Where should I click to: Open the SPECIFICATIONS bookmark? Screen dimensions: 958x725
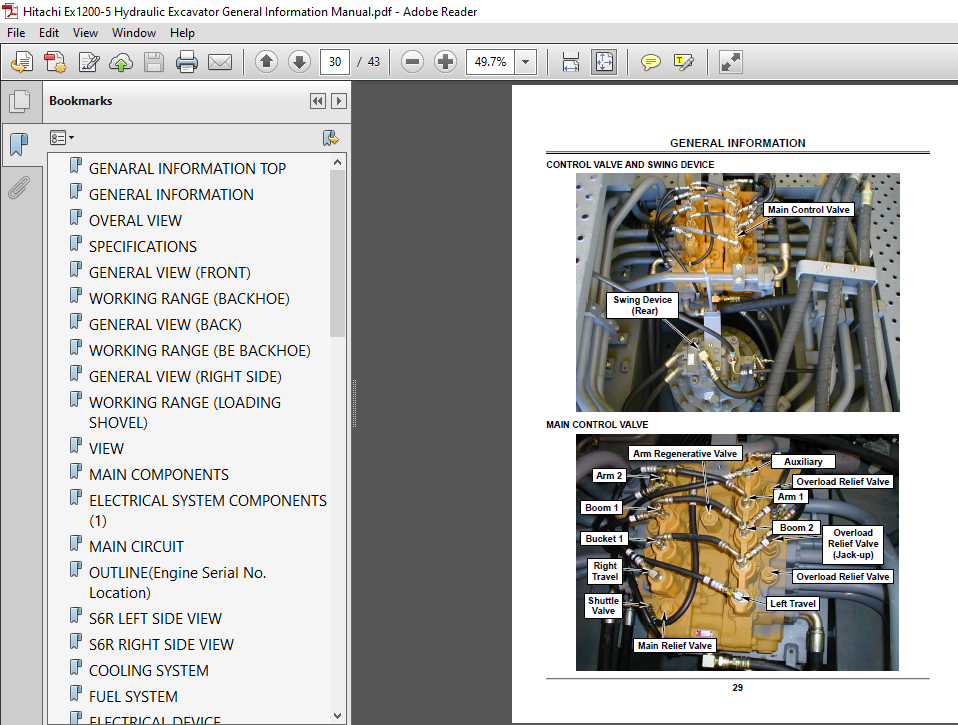(142, 247)
